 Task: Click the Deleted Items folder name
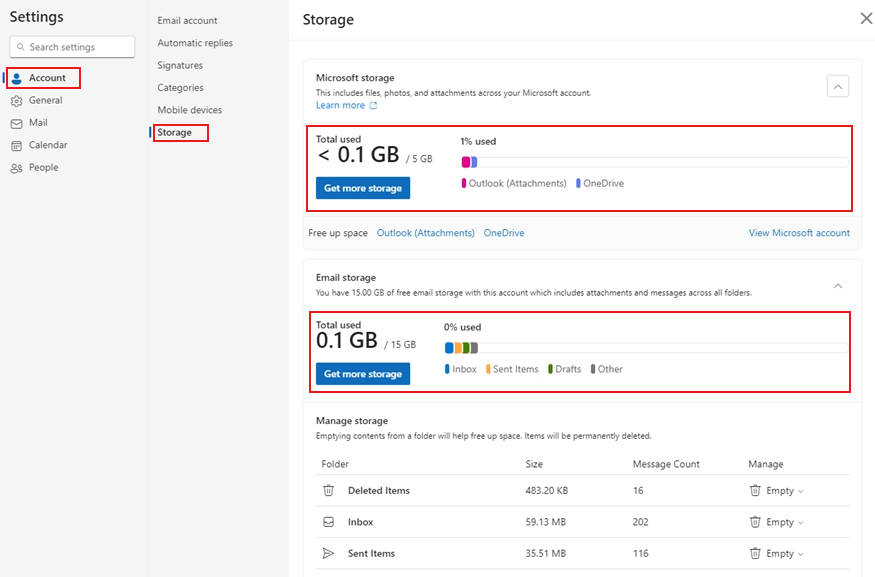tap(378, 491)
